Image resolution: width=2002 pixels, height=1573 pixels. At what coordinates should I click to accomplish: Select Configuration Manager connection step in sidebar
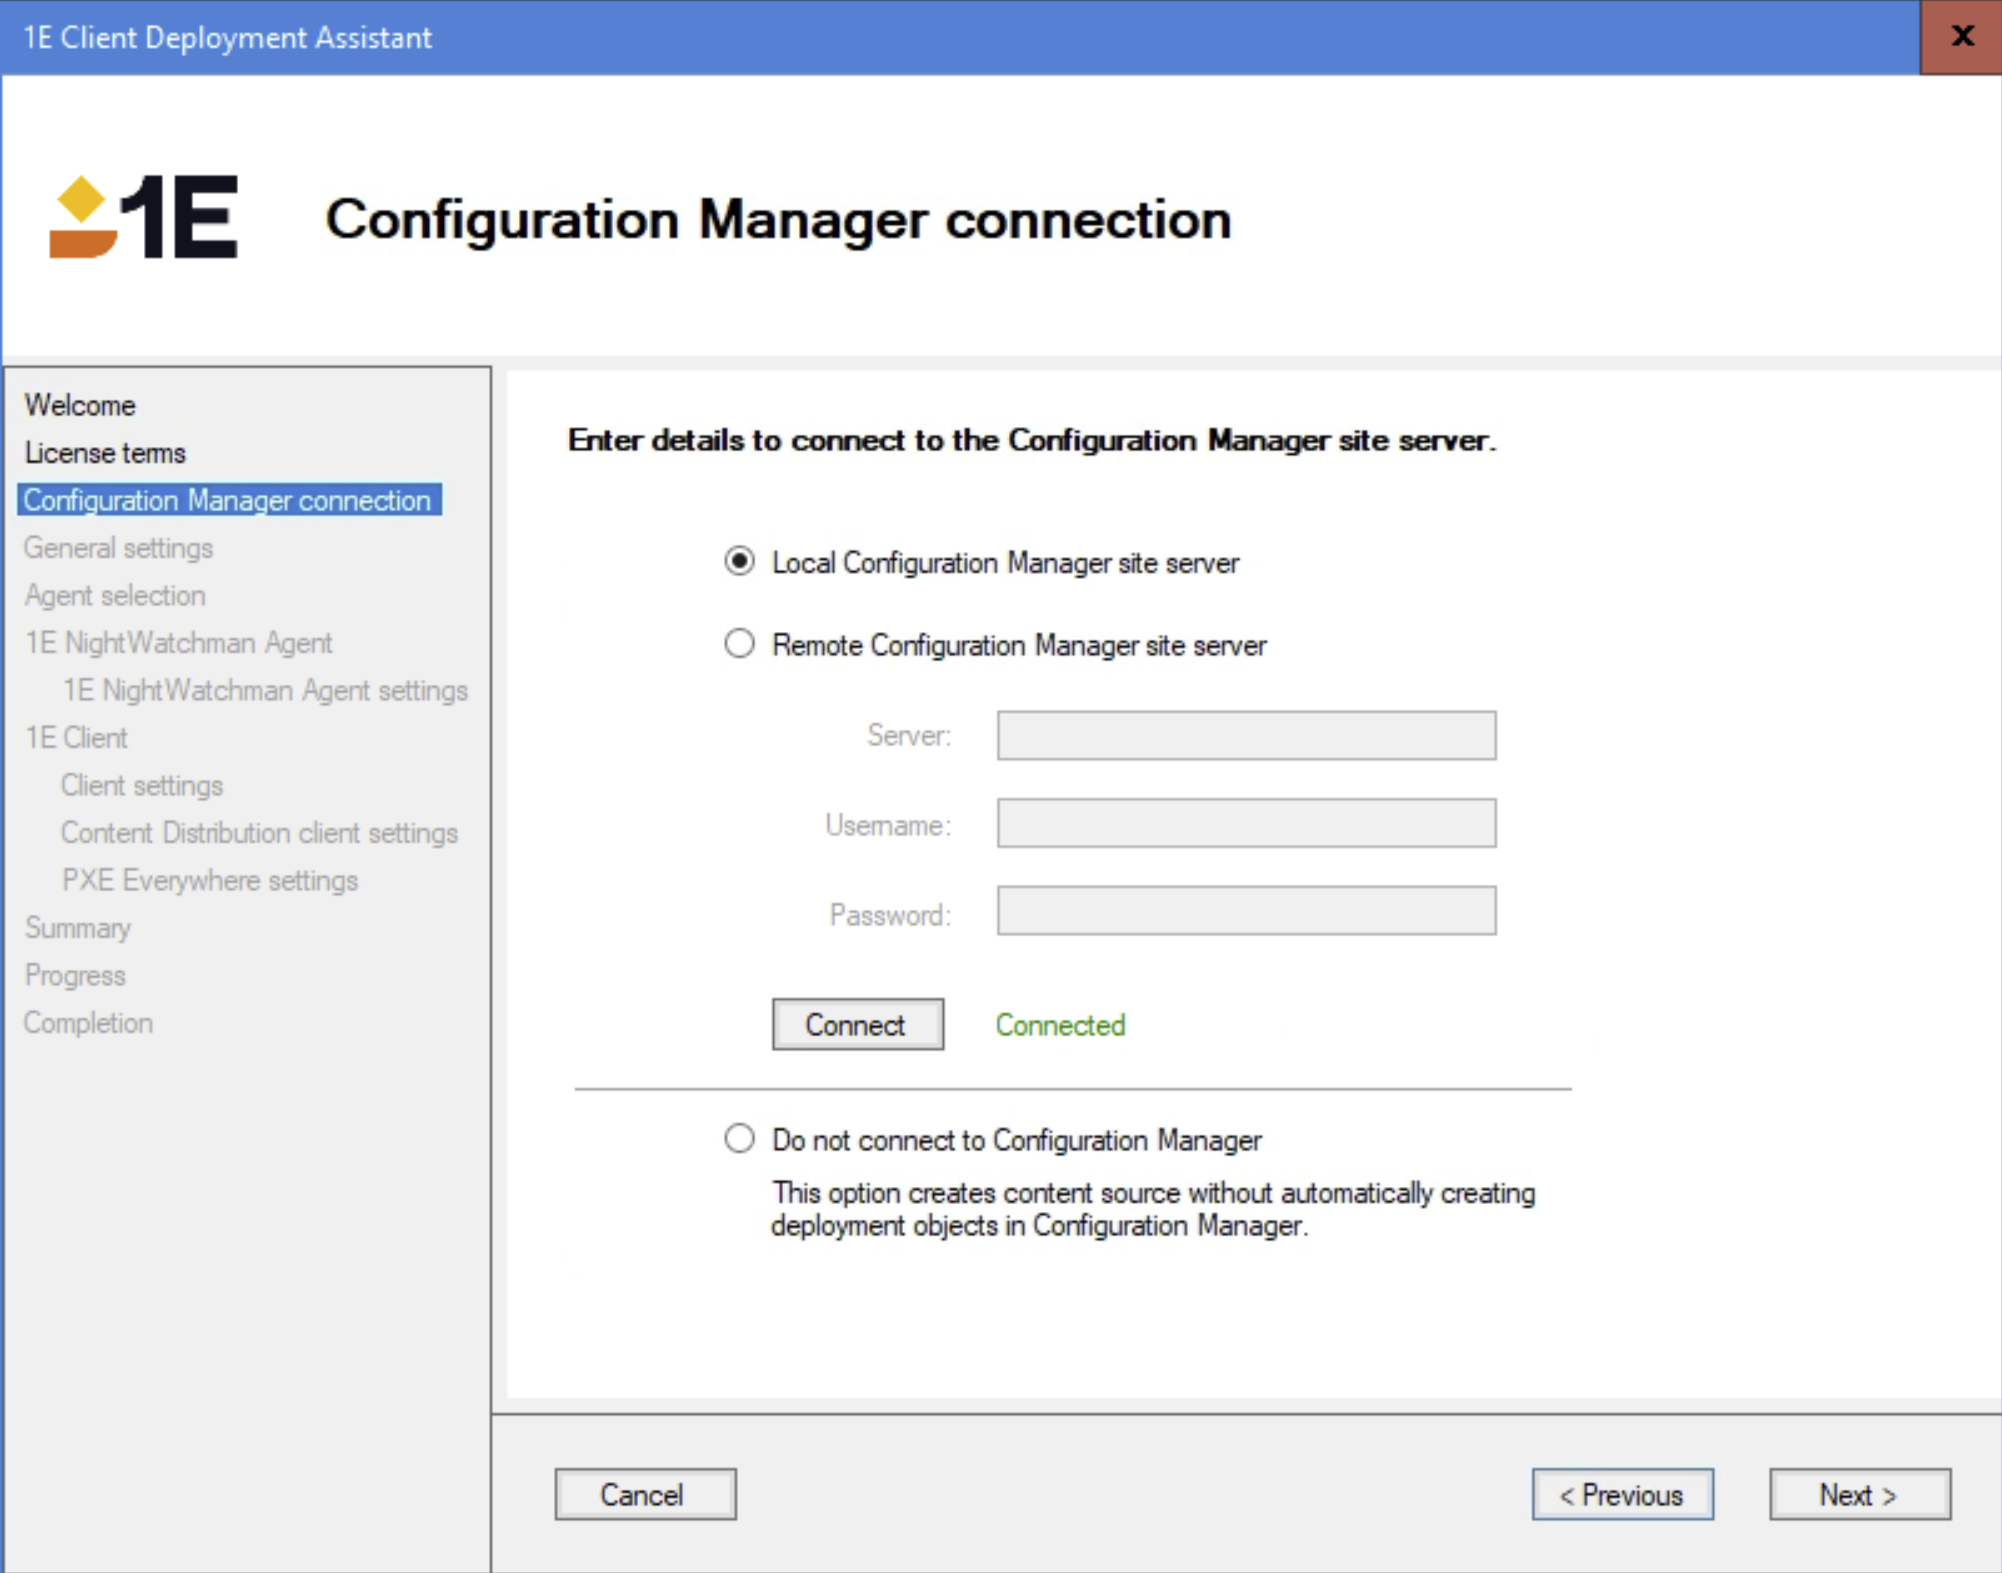[x=228, y=500]
